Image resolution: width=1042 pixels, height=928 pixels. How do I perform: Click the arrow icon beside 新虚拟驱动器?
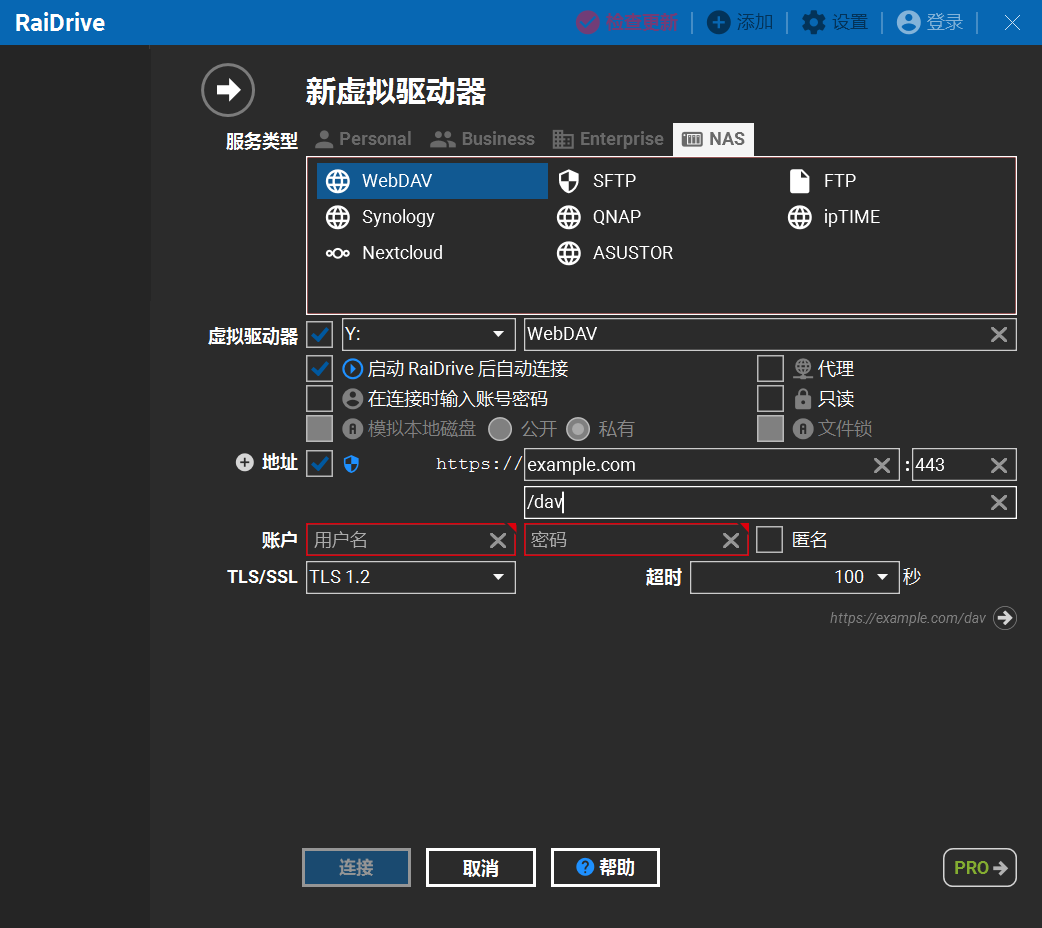pos(228,91)
